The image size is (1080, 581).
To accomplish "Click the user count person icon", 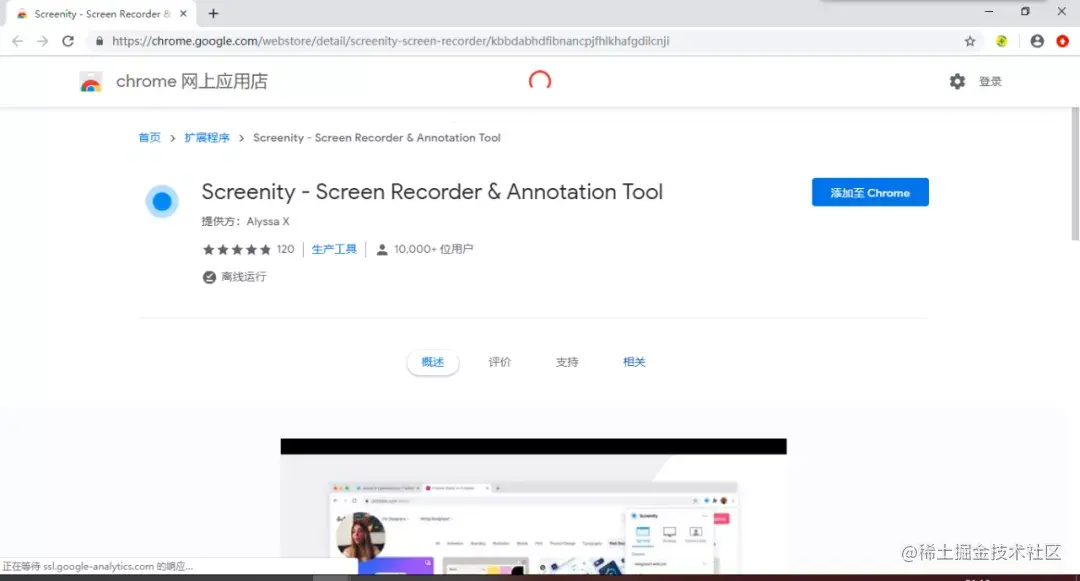I will pyautogui.click(x=382, y=249).
